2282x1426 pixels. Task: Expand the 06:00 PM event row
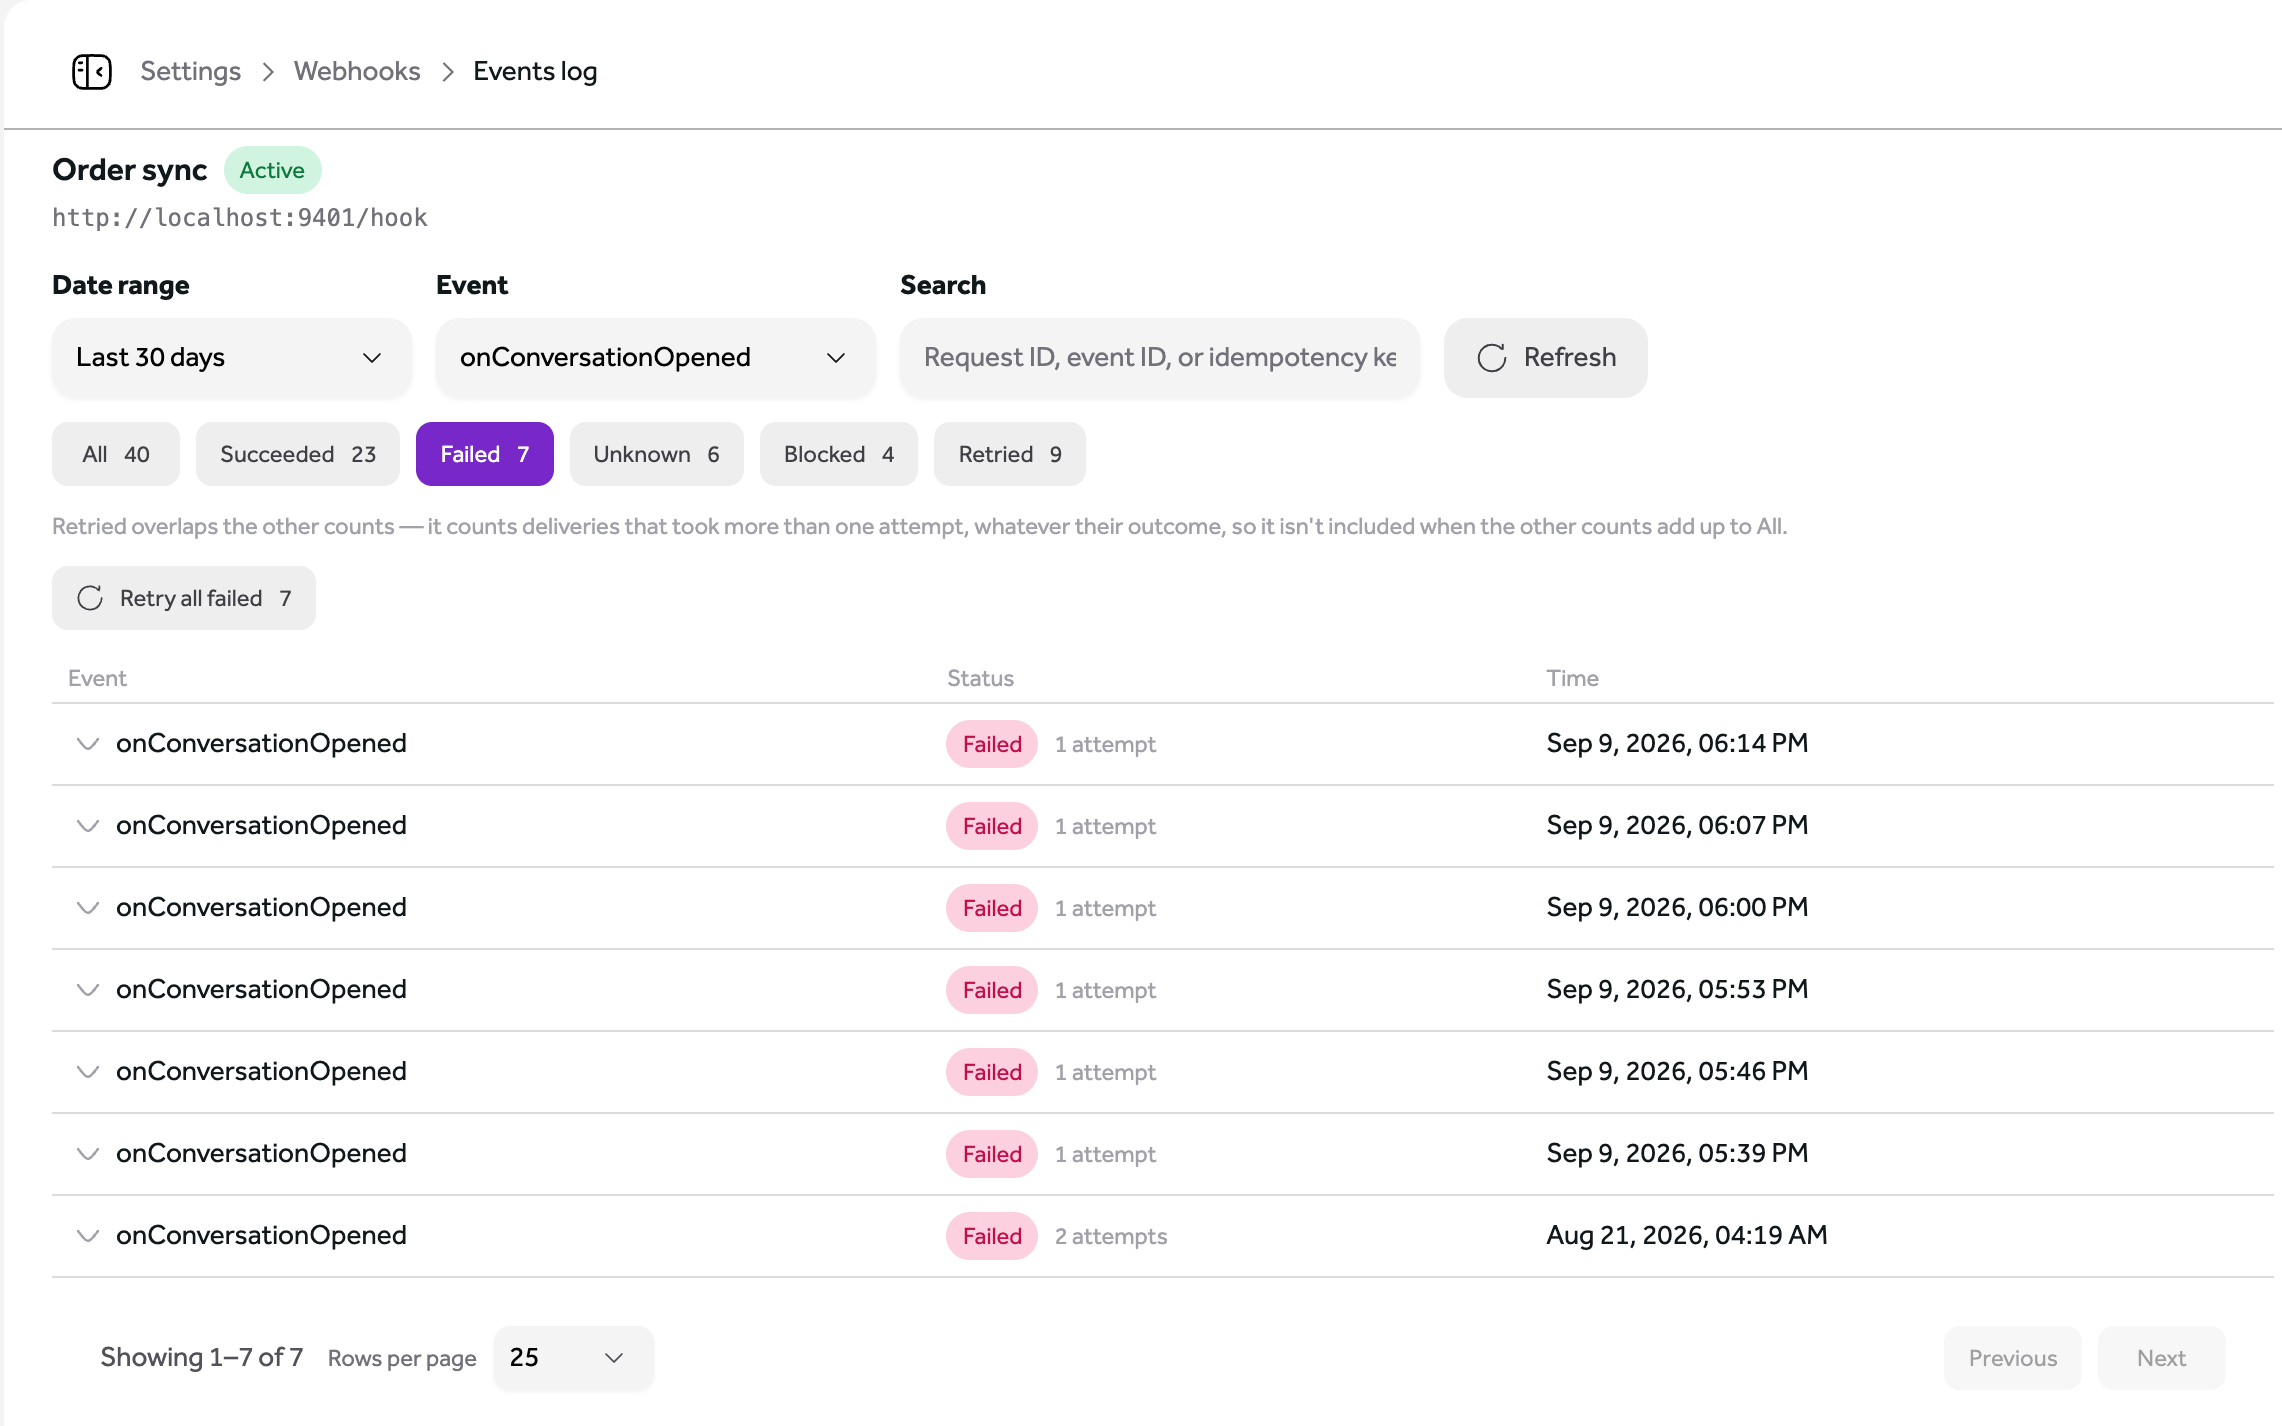coord(88,908)
